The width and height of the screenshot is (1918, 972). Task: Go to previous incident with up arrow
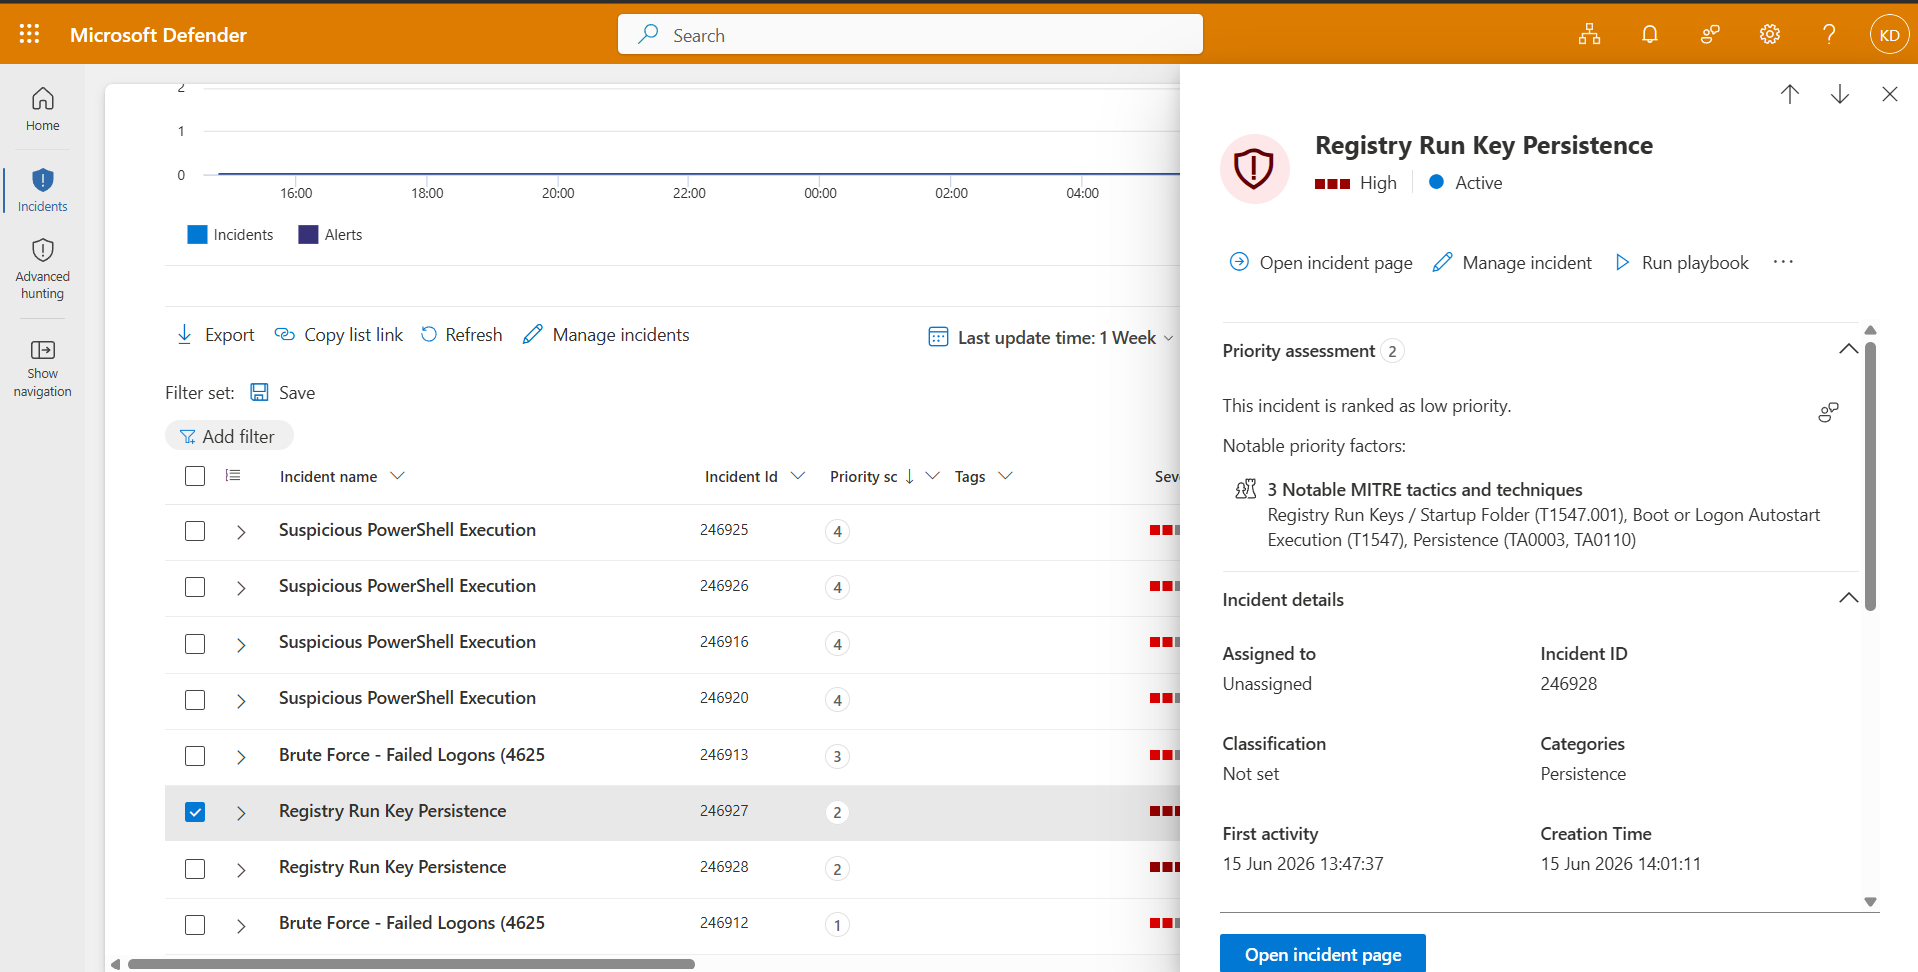click(1789, 94)
